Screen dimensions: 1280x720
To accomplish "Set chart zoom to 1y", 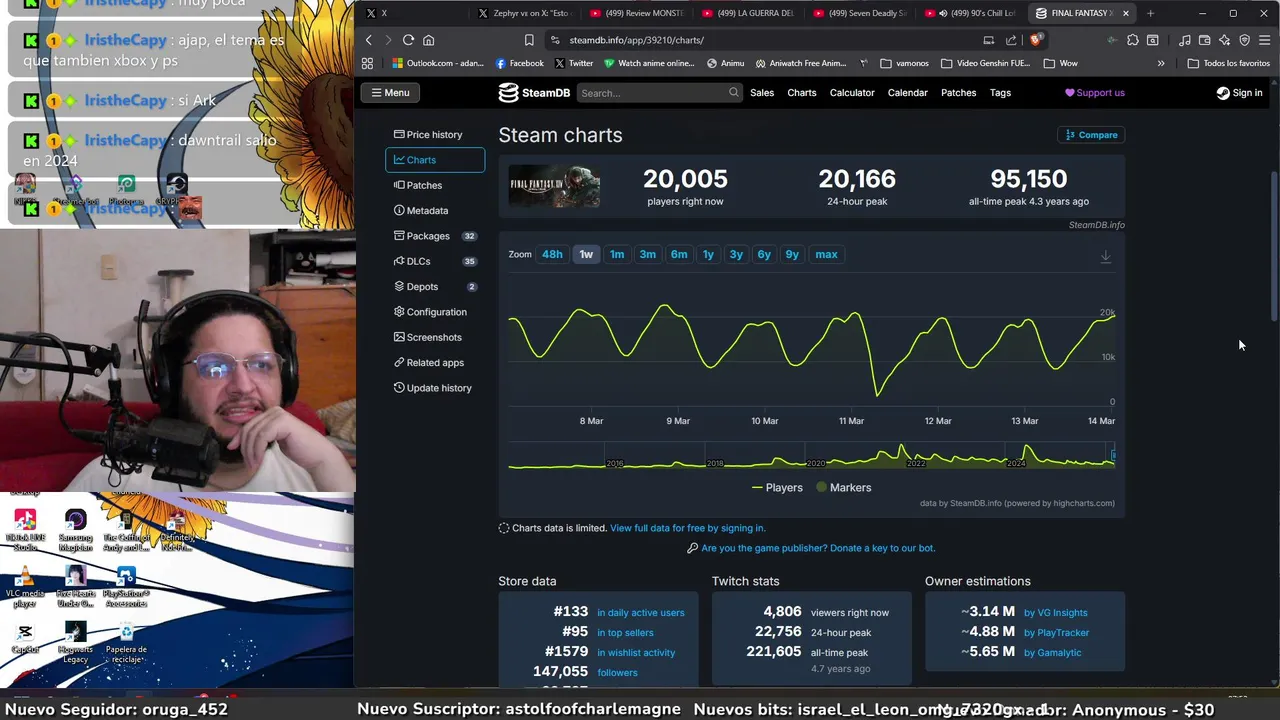I will [708, 254].
